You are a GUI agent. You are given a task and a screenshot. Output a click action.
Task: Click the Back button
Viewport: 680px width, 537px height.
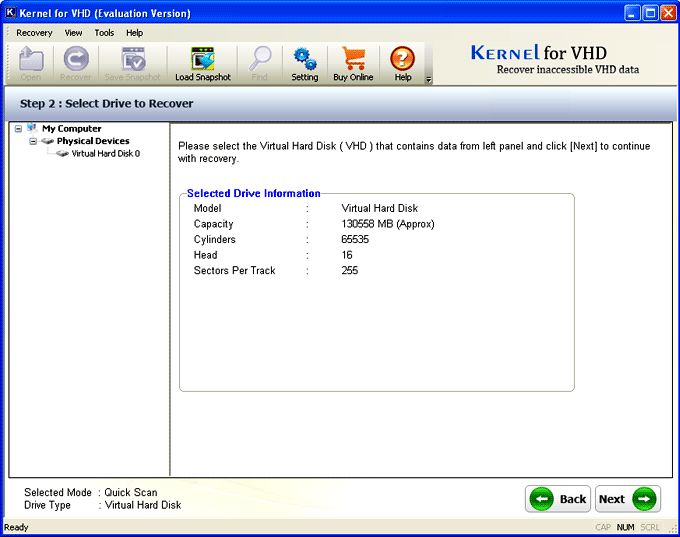tap(558, 499)
